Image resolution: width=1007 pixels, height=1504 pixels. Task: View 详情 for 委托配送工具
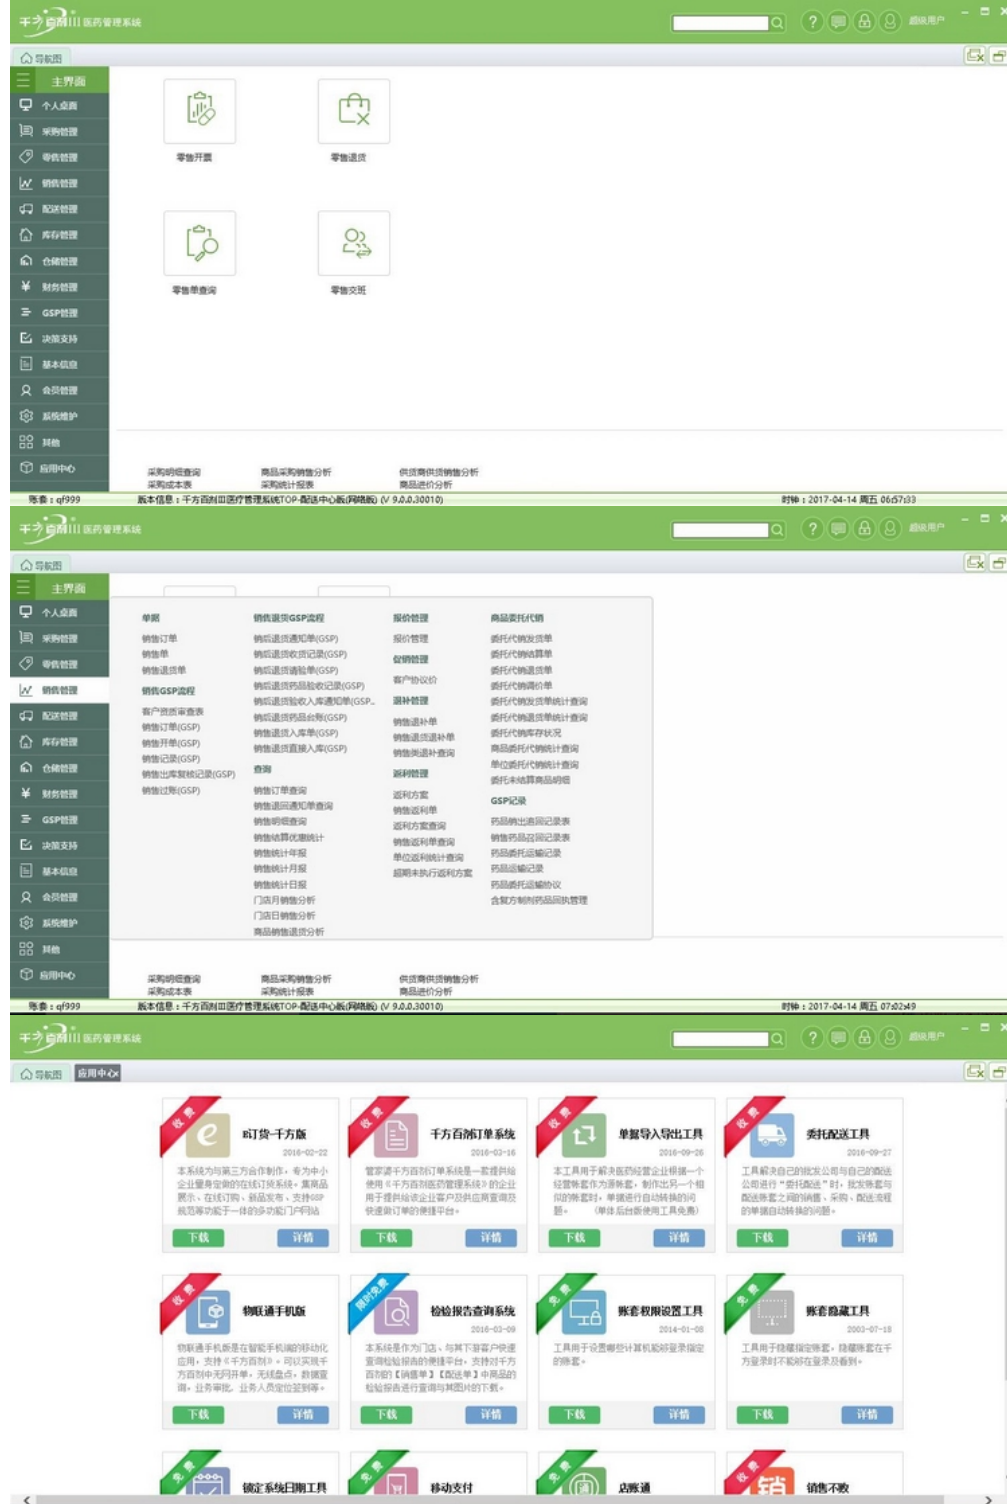click(x=867, y=1238)
